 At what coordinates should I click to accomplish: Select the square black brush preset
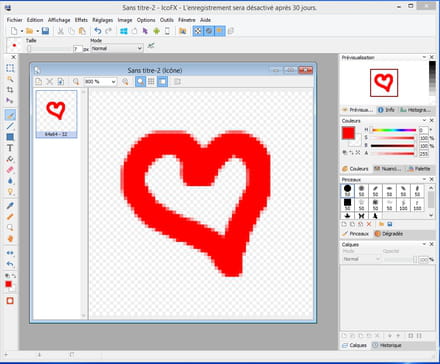coord(347,204)
